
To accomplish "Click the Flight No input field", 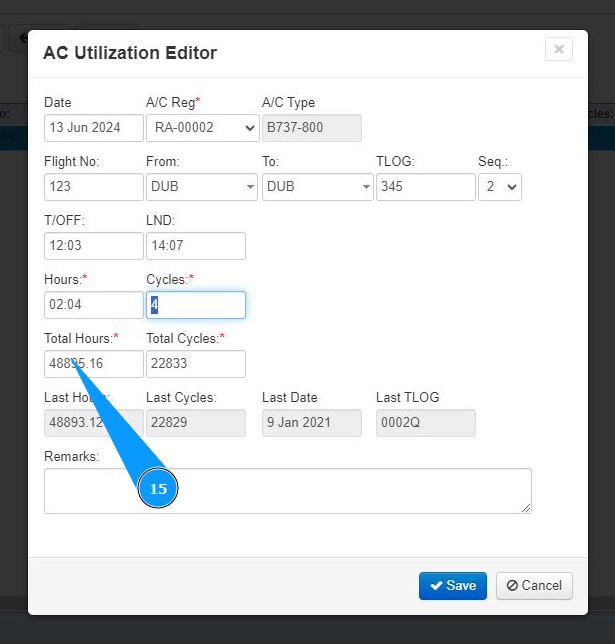I will [94, 187].
